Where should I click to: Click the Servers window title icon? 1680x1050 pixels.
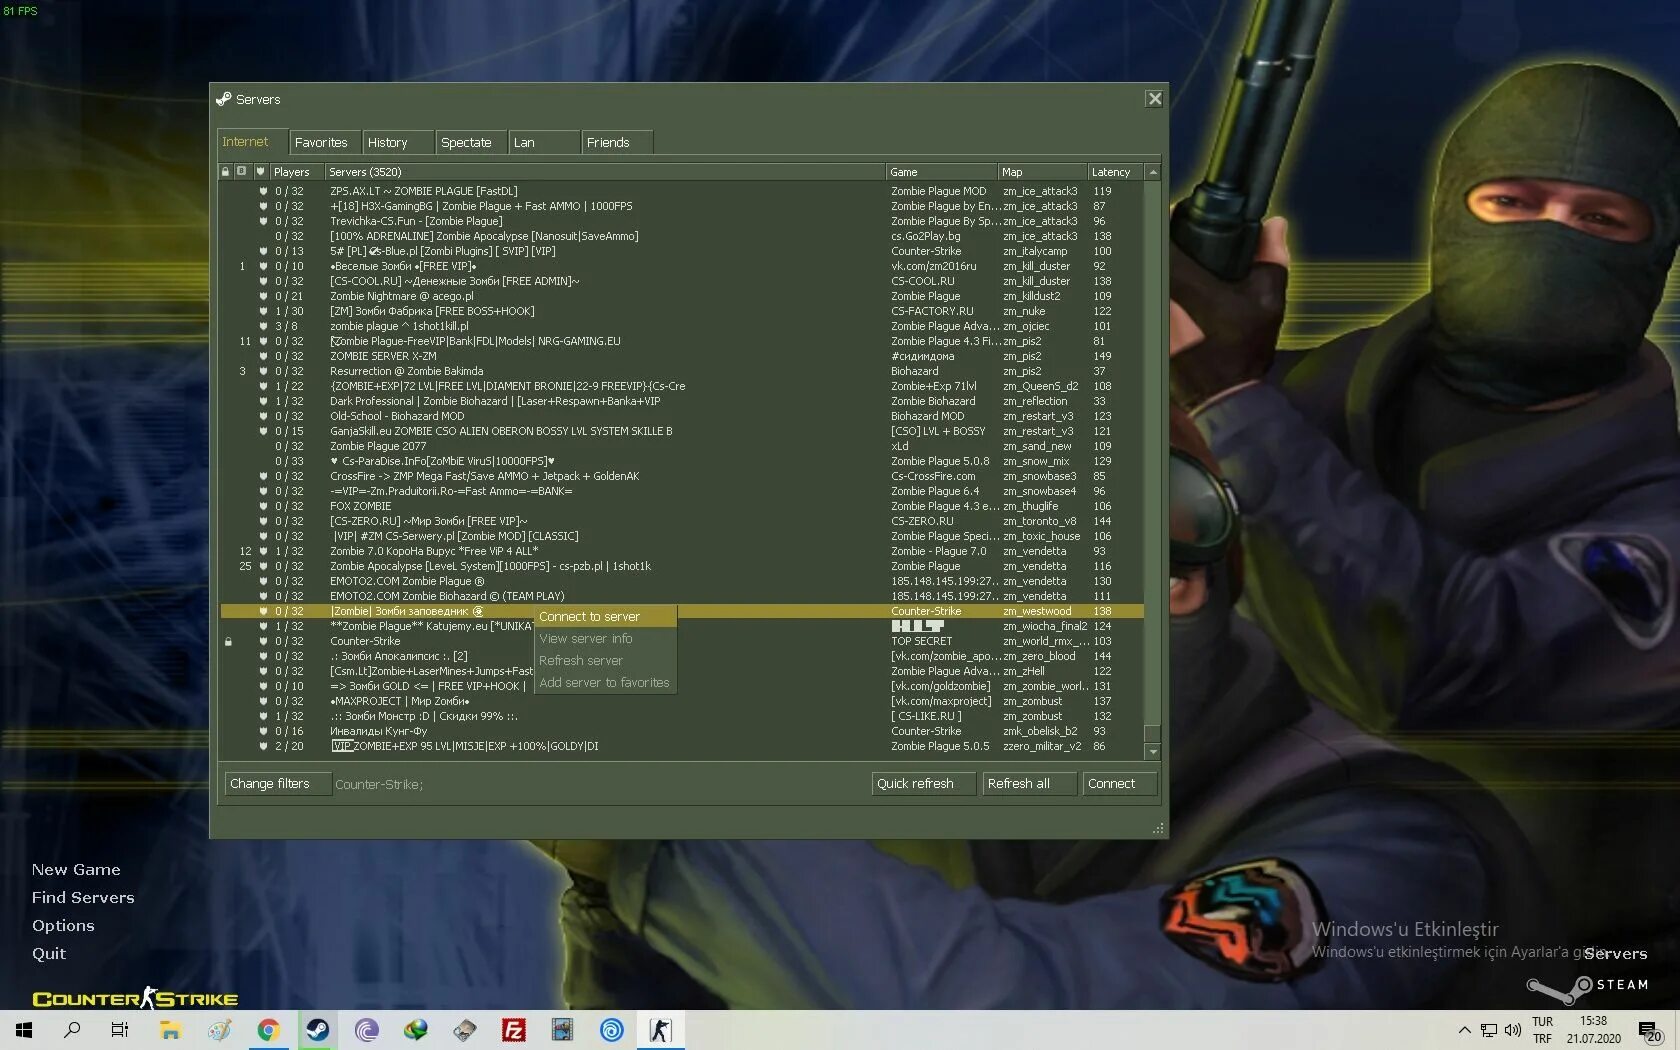223,99
